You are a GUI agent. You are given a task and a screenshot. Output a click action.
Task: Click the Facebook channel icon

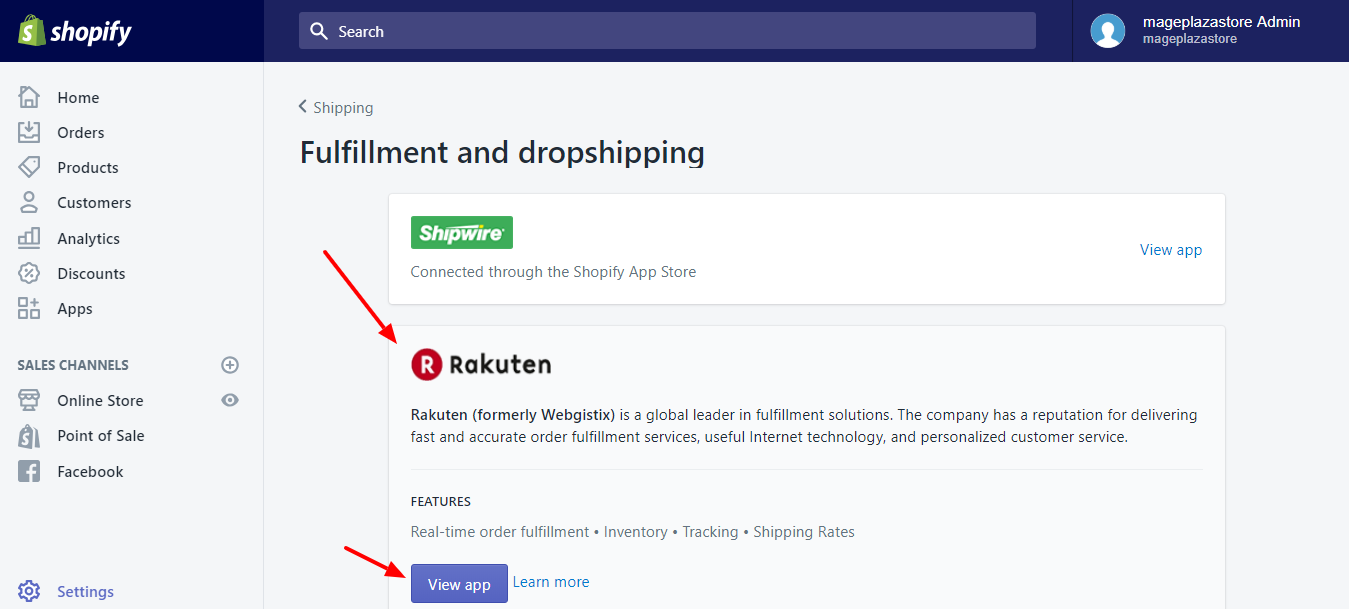(29, 471)
